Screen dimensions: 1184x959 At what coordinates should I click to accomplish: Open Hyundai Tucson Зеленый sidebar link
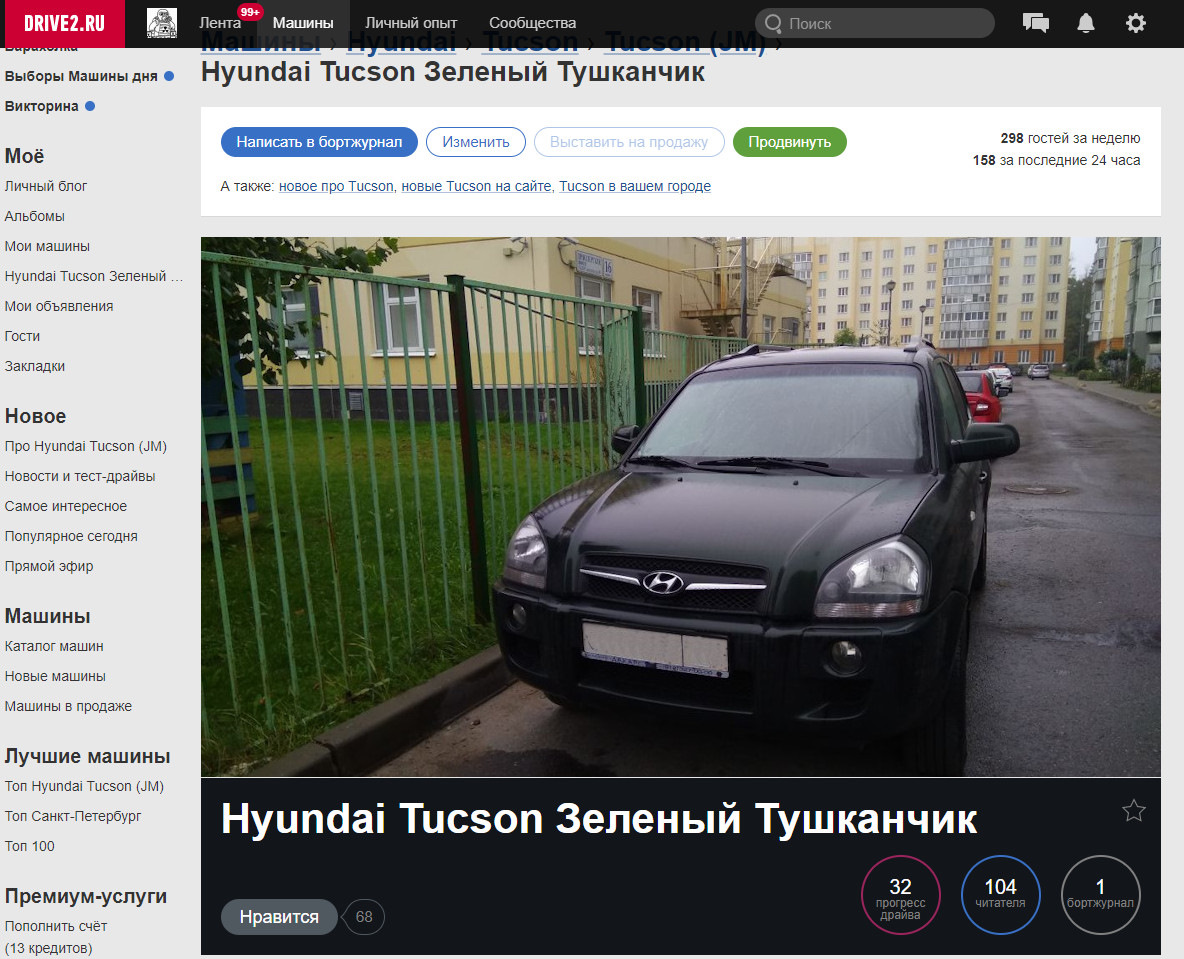coord(94,276)
